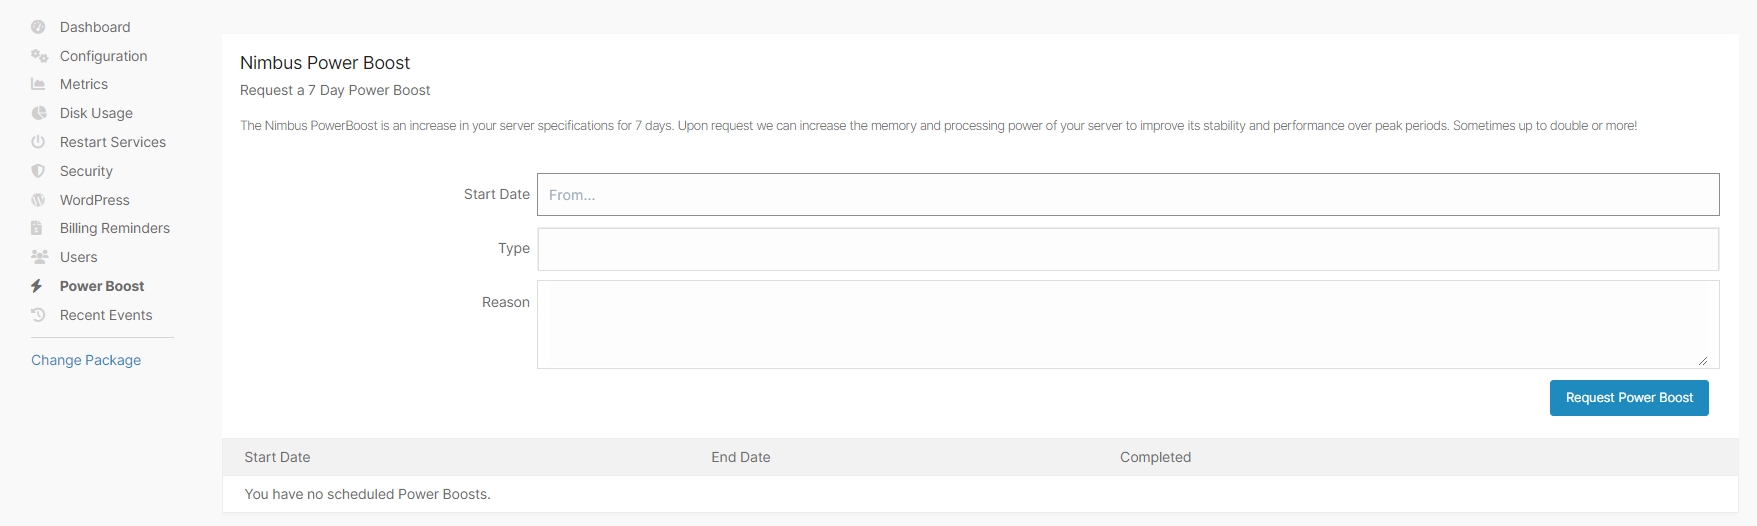The width and height of the screenshot is (1757, 526).
Task: Click the Configuration gears icon
Action: point(39,56)
